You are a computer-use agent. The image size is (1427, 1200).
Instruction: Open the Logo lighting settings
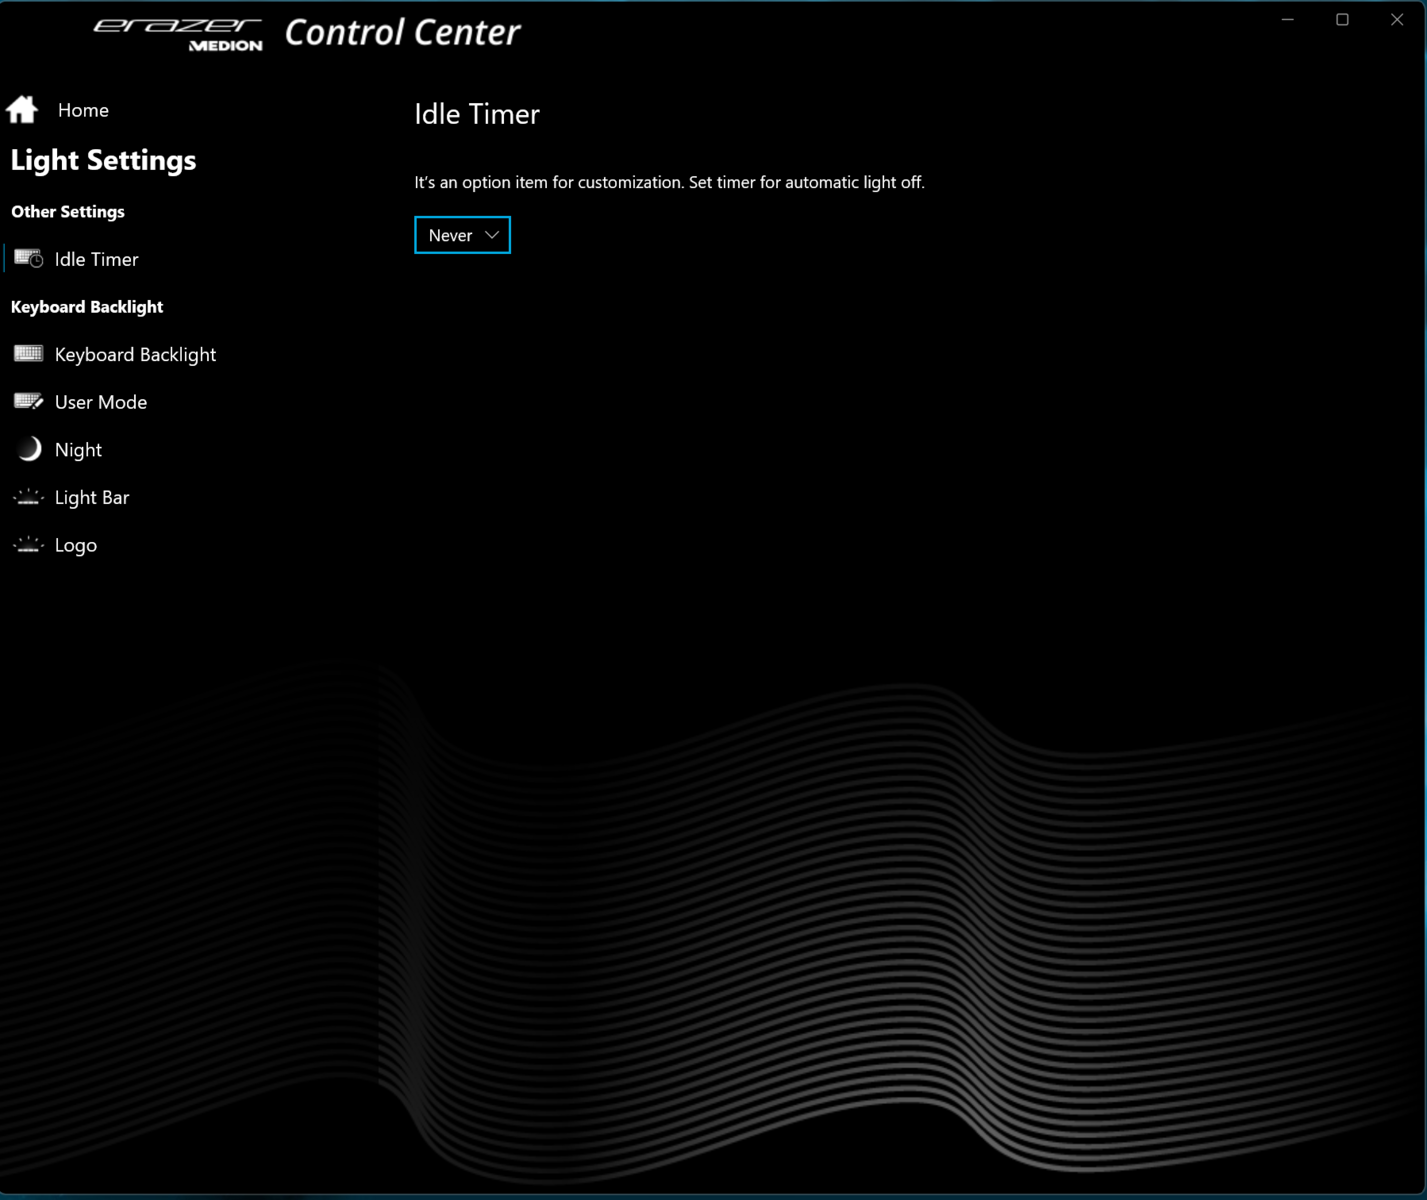click(x=76, y=545)
